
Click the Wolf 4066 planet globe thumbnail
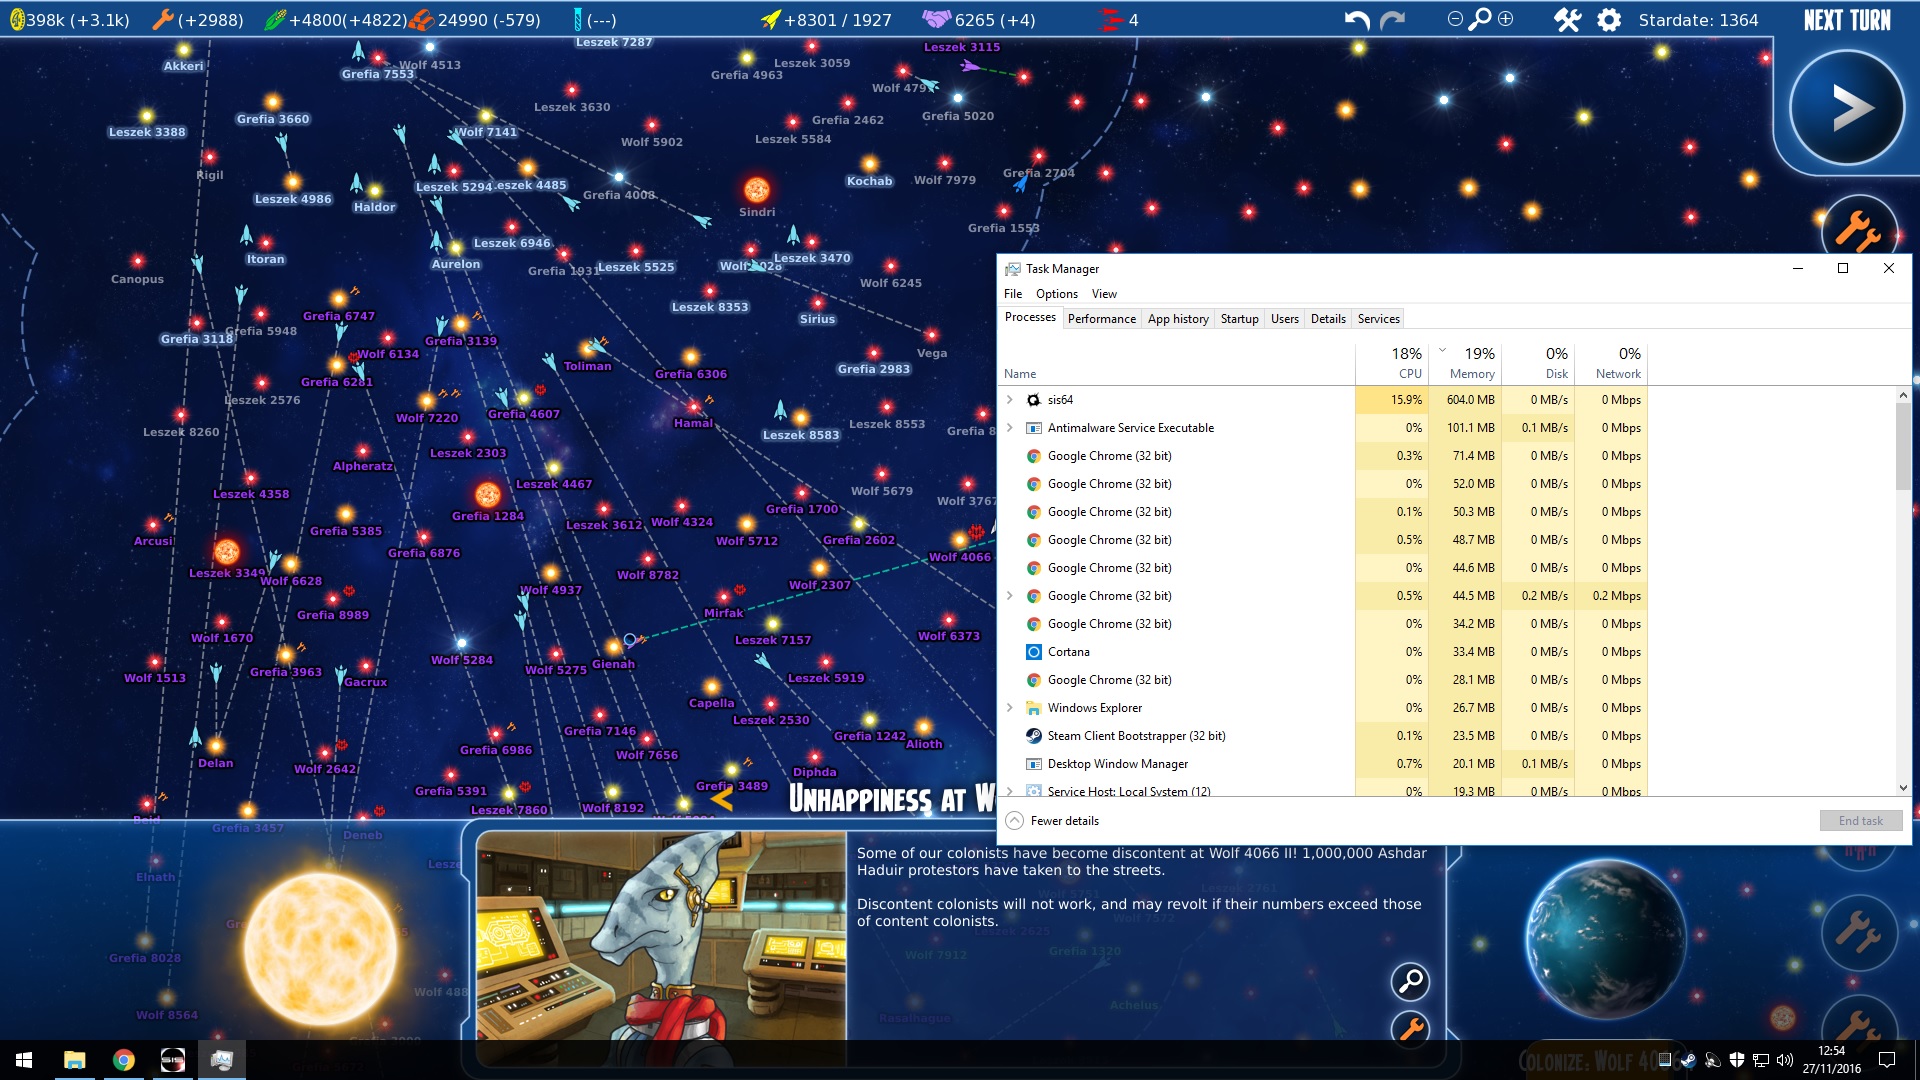(x=1605, y=938)
